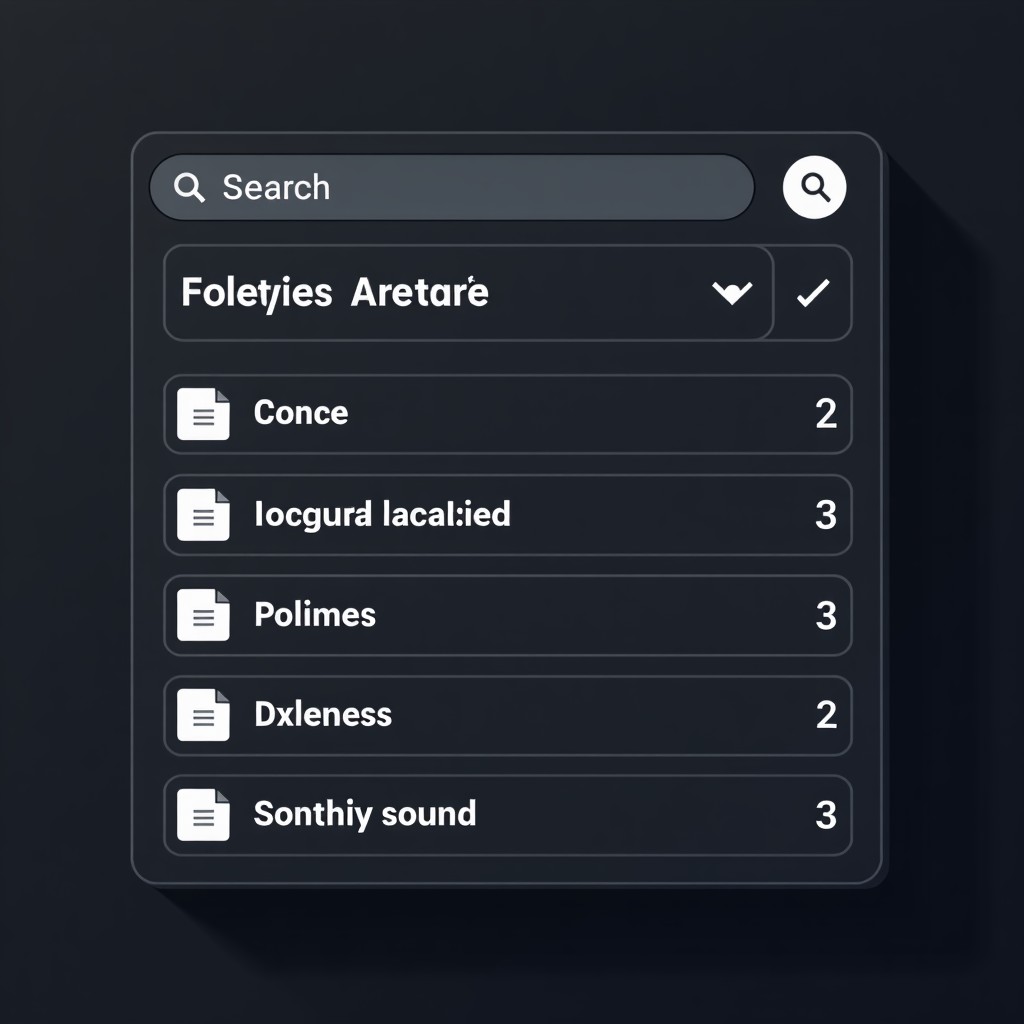
Task: Expand the chevron arrow in the filter bar
Action: click(731, 292)
